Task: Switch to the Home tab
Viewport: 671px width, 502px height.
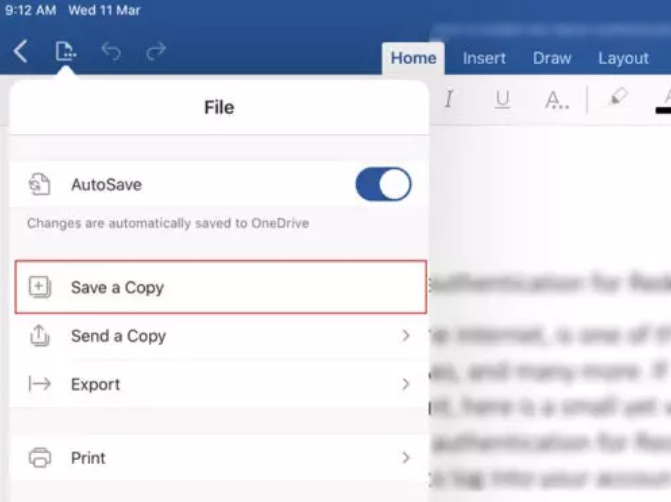Action: [x=413, y=58]
